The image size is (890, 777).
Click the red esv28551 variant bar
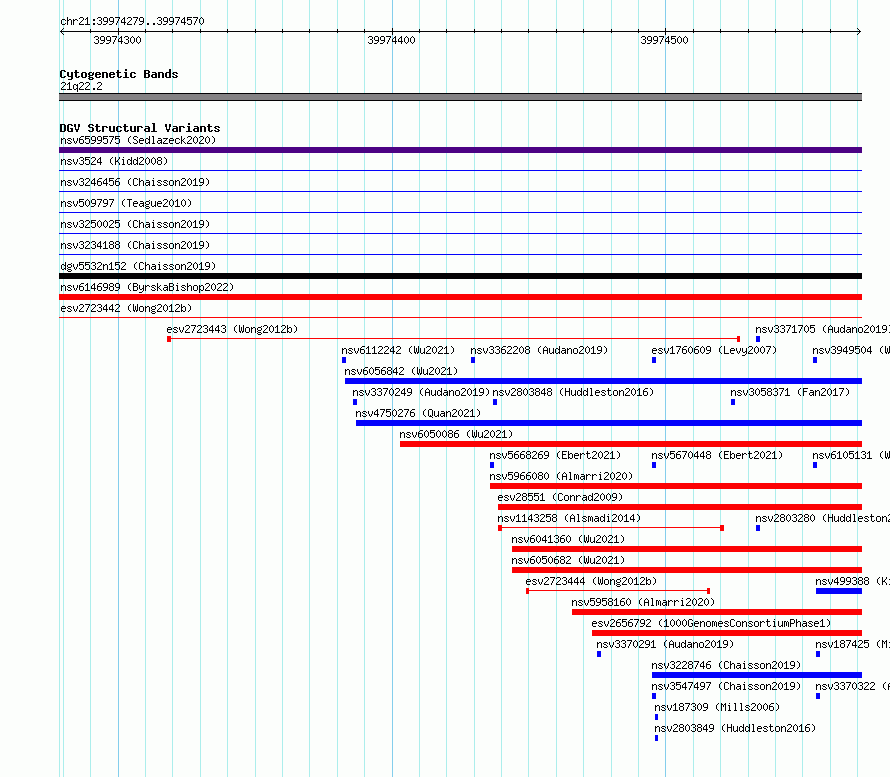point(680,507)
